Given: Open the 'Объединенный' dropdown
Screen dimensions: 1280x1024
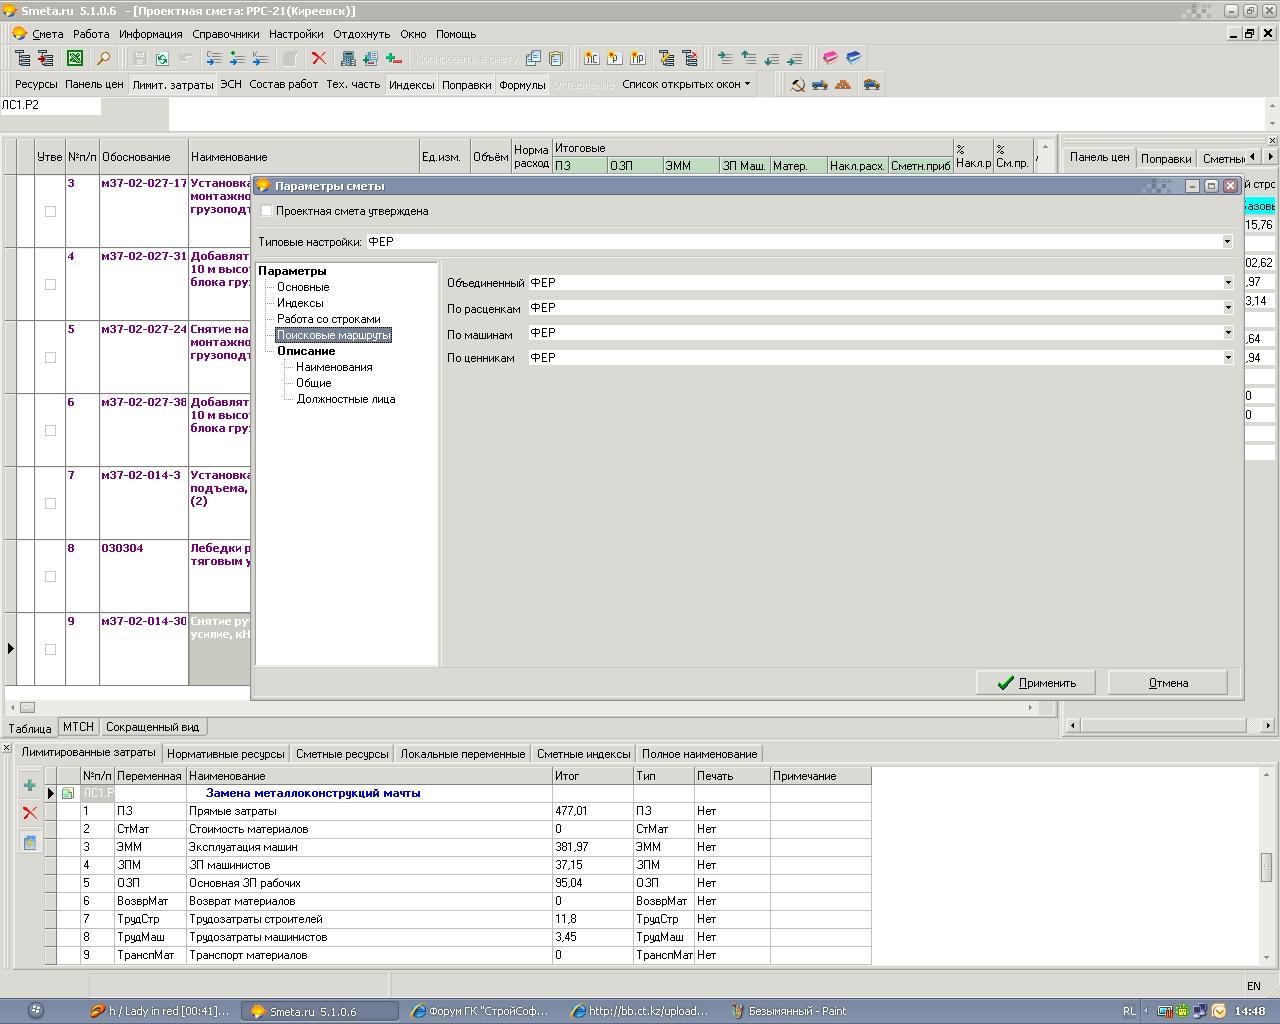Looking at the screenshot, I should 1228,283.
